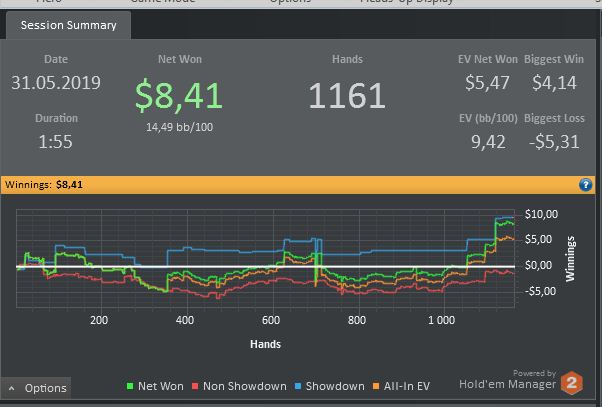Screen dimensions: 602x407
Task: Toggle the Non Showdown red legend swatch
Action: [195, 386]
